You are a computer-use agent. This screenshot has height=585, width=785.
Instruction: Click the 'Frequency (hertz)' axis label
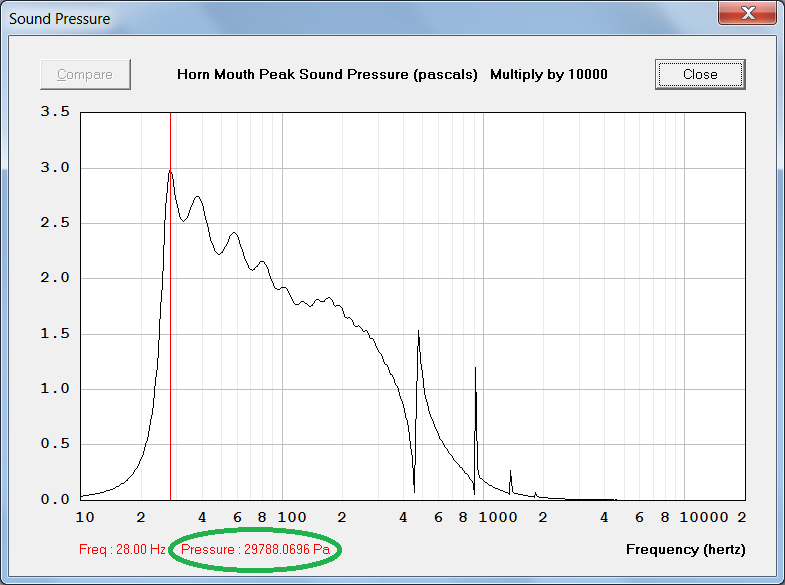pos(685,549)
